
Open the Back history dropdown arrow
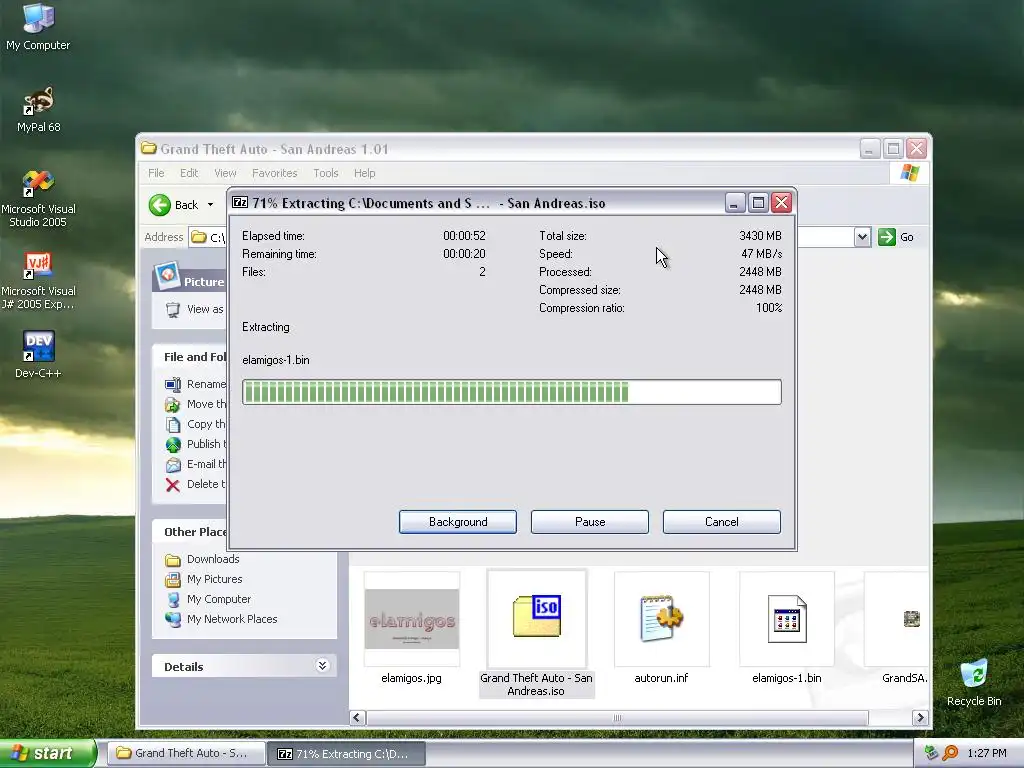click(x=210, y=205)
